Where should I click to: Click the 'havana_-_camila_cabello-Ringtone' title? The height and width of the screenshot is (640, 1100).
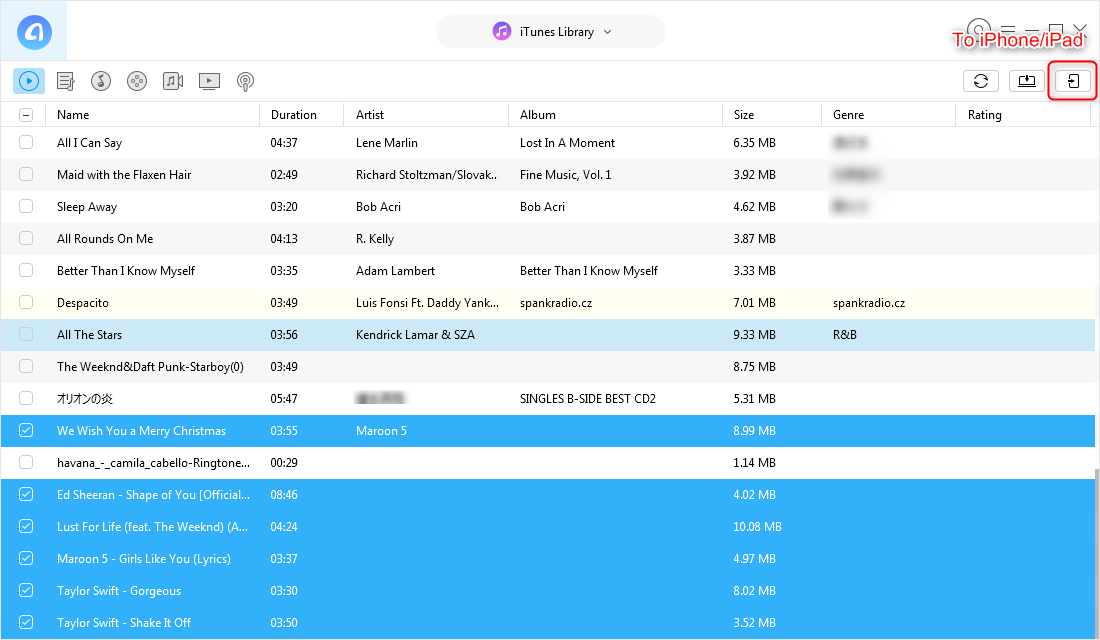click(x=153, y=462)
